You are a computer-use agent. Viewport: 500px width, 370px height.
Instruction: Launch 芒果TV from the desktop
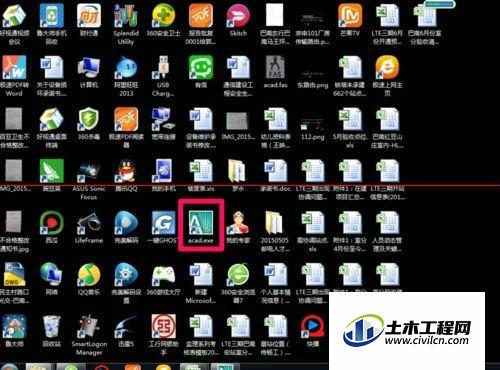tap(350, 15)
